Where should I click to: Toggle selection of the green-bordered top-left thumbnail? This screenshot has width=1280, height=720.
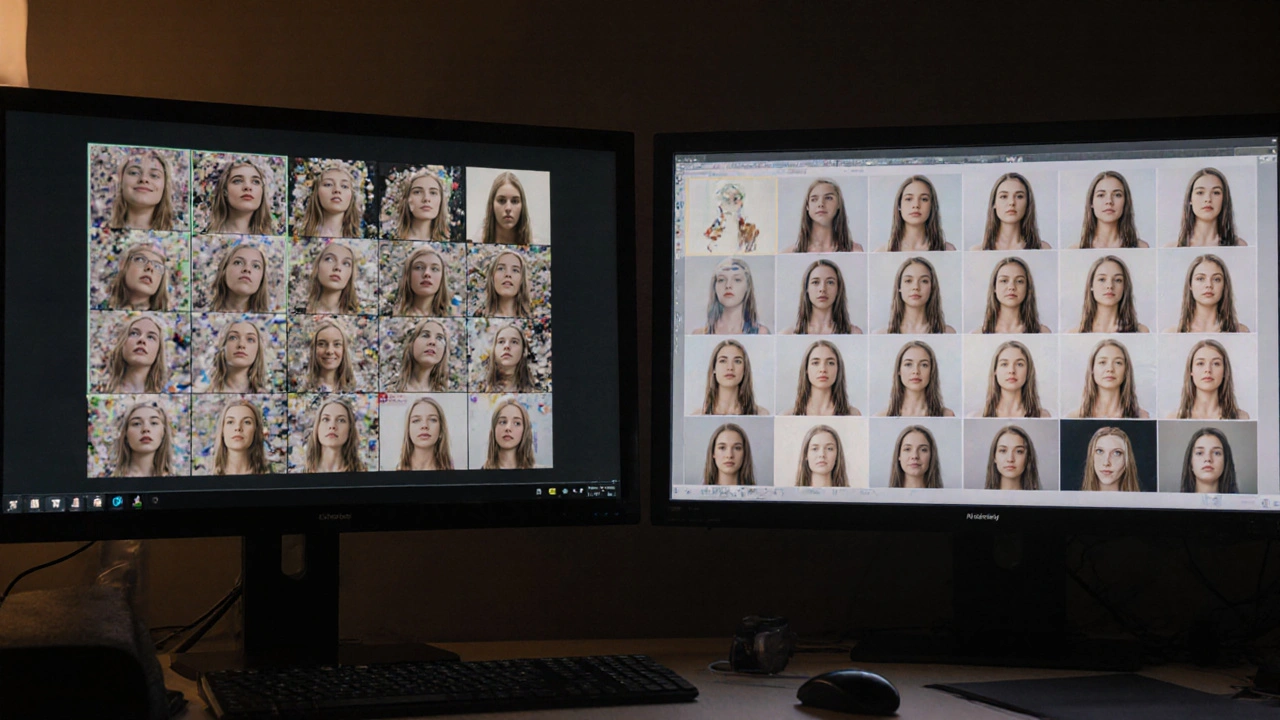(137, 194)
